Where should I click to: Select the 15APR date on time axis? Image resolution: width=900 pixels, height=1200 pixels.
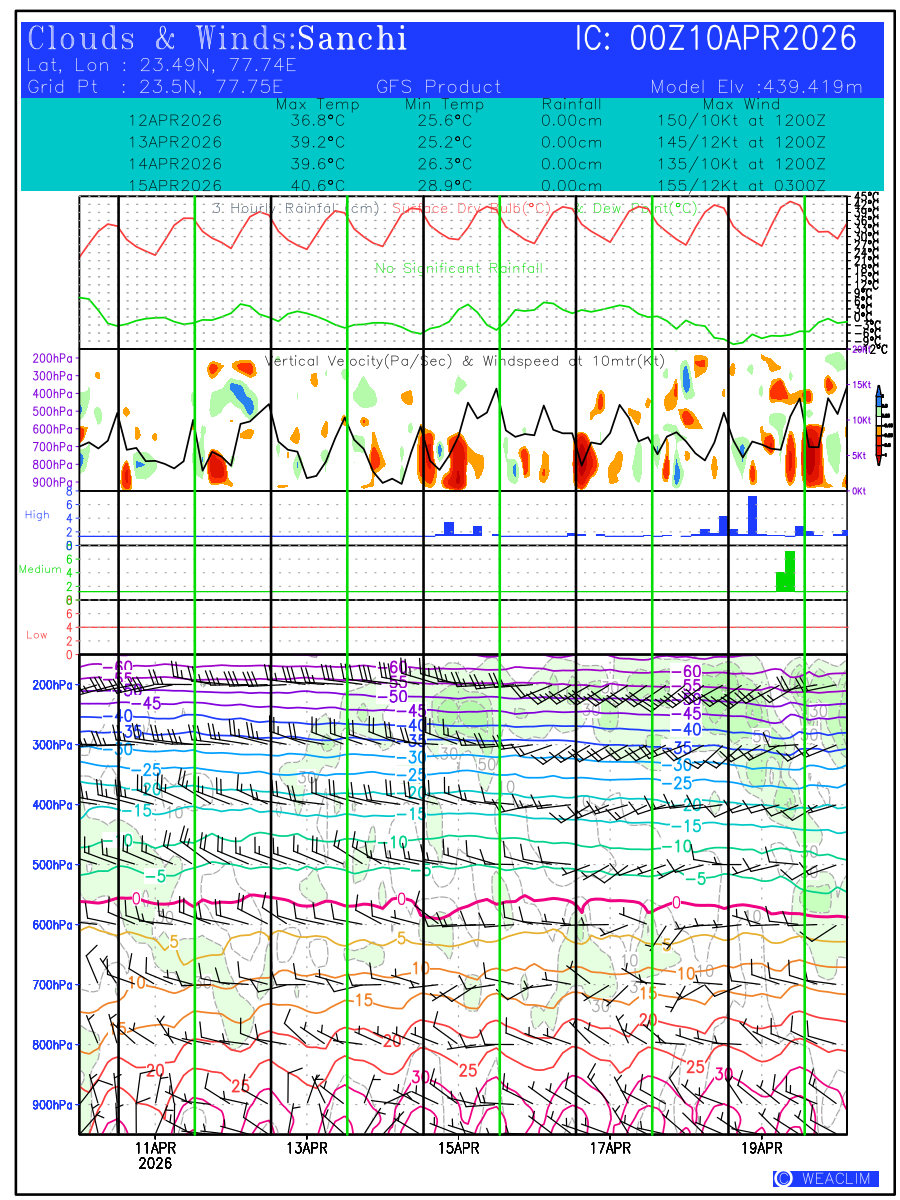click(458, 1148)
